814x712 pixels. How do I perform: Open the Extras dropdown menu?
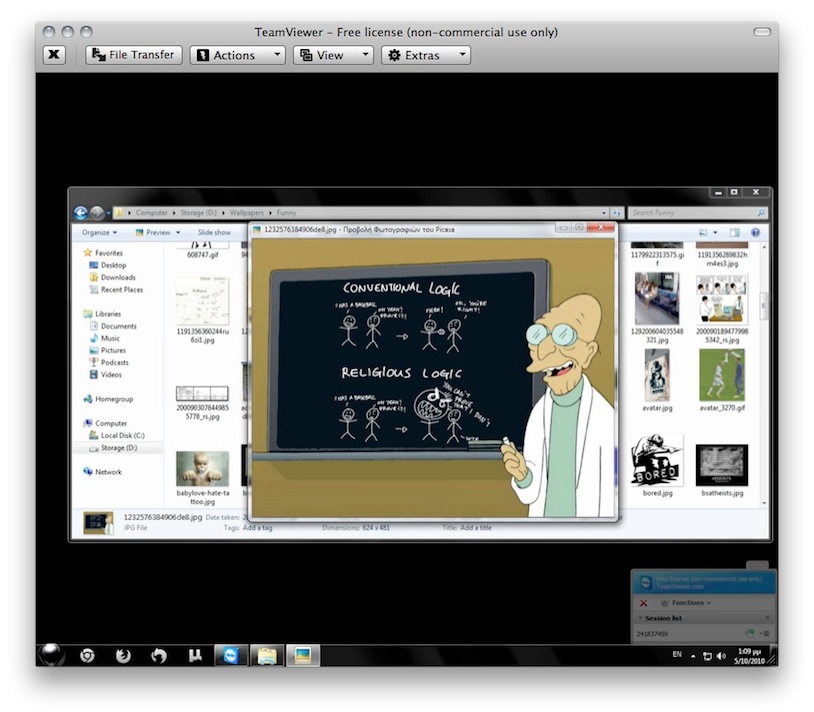[426, 55]
